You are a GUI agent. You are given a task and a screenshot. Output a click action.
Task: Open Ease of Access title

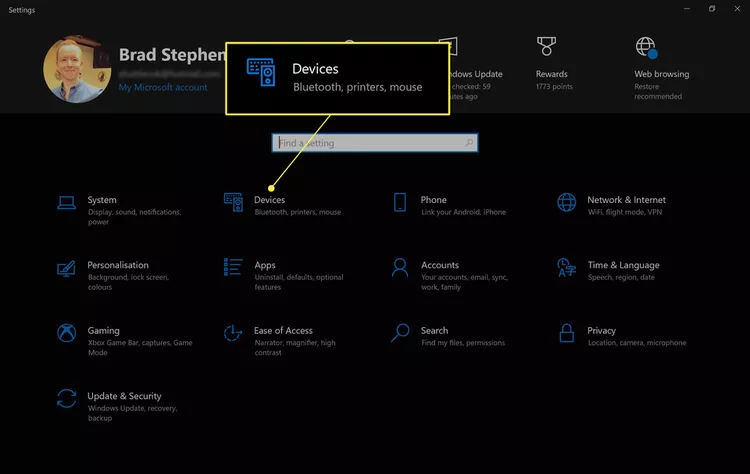[283, 331]
